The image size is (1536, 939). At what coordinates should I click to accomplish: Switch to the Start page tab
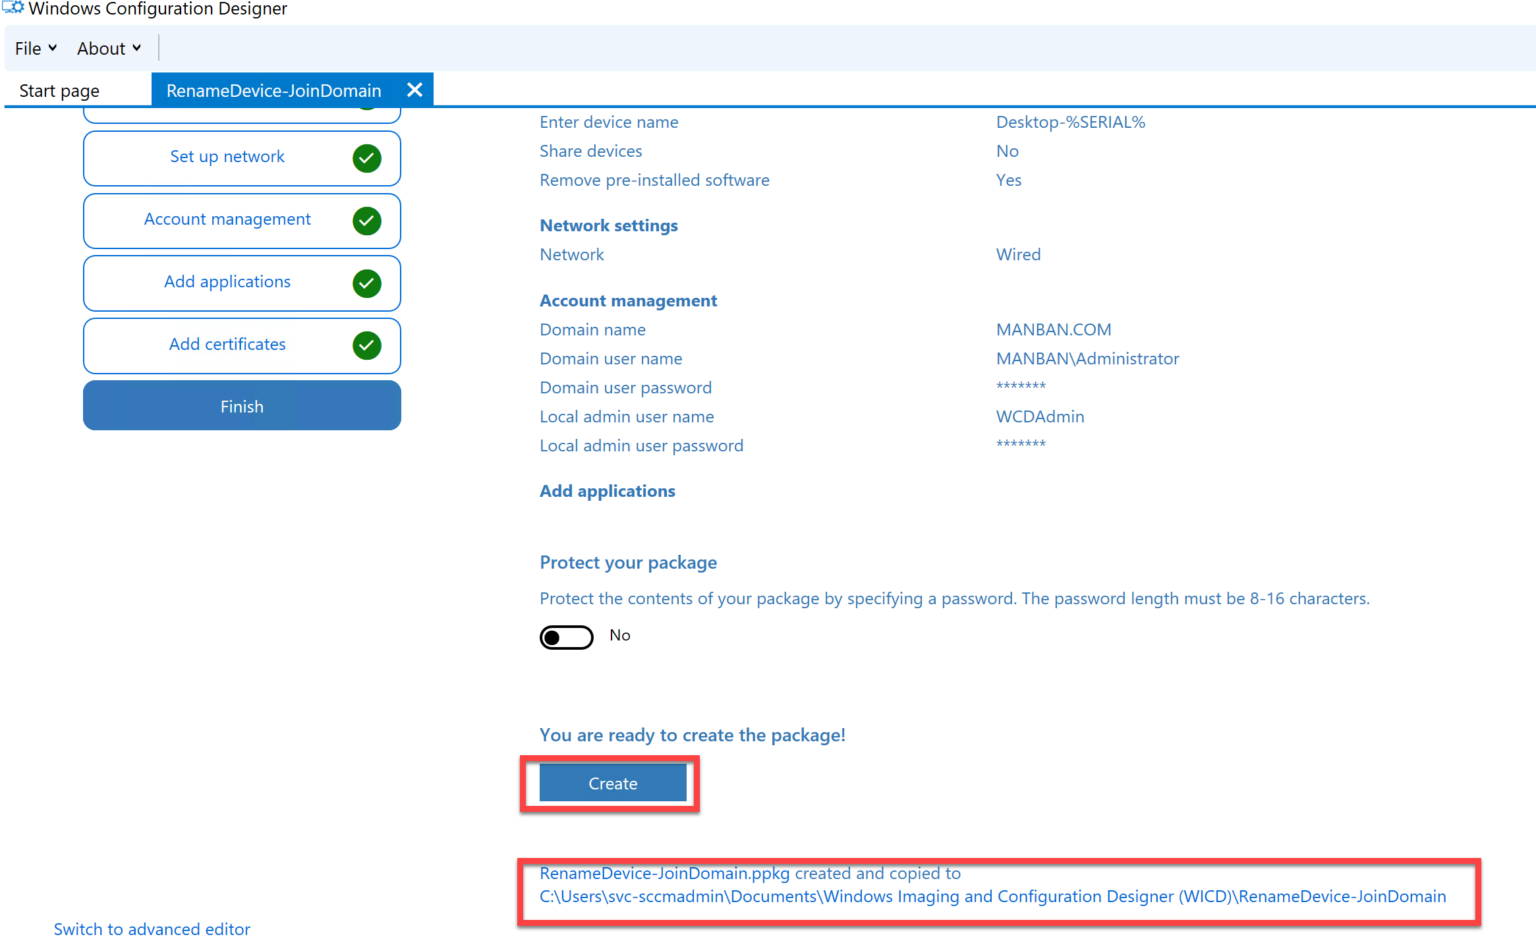[58, 89]
